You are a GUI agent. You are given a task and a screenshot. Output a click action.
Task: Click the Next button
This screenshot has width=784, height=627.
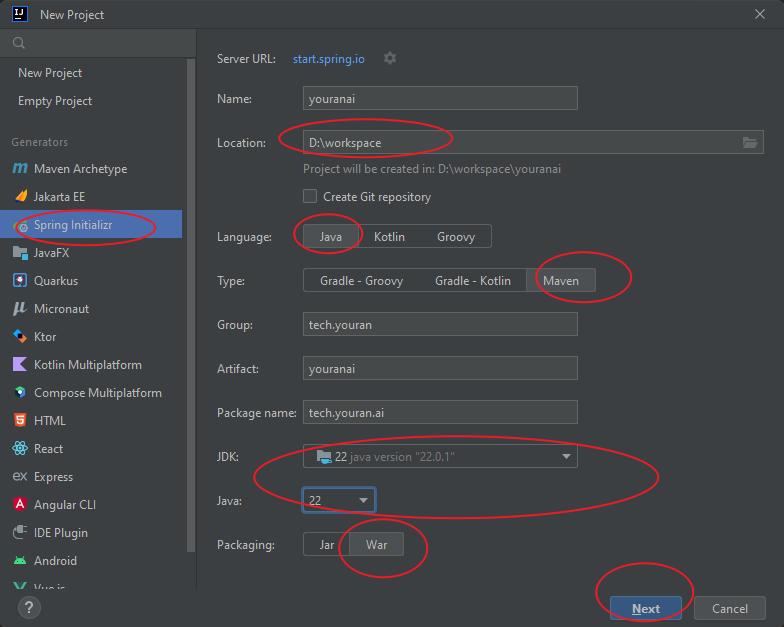[646, 608]
